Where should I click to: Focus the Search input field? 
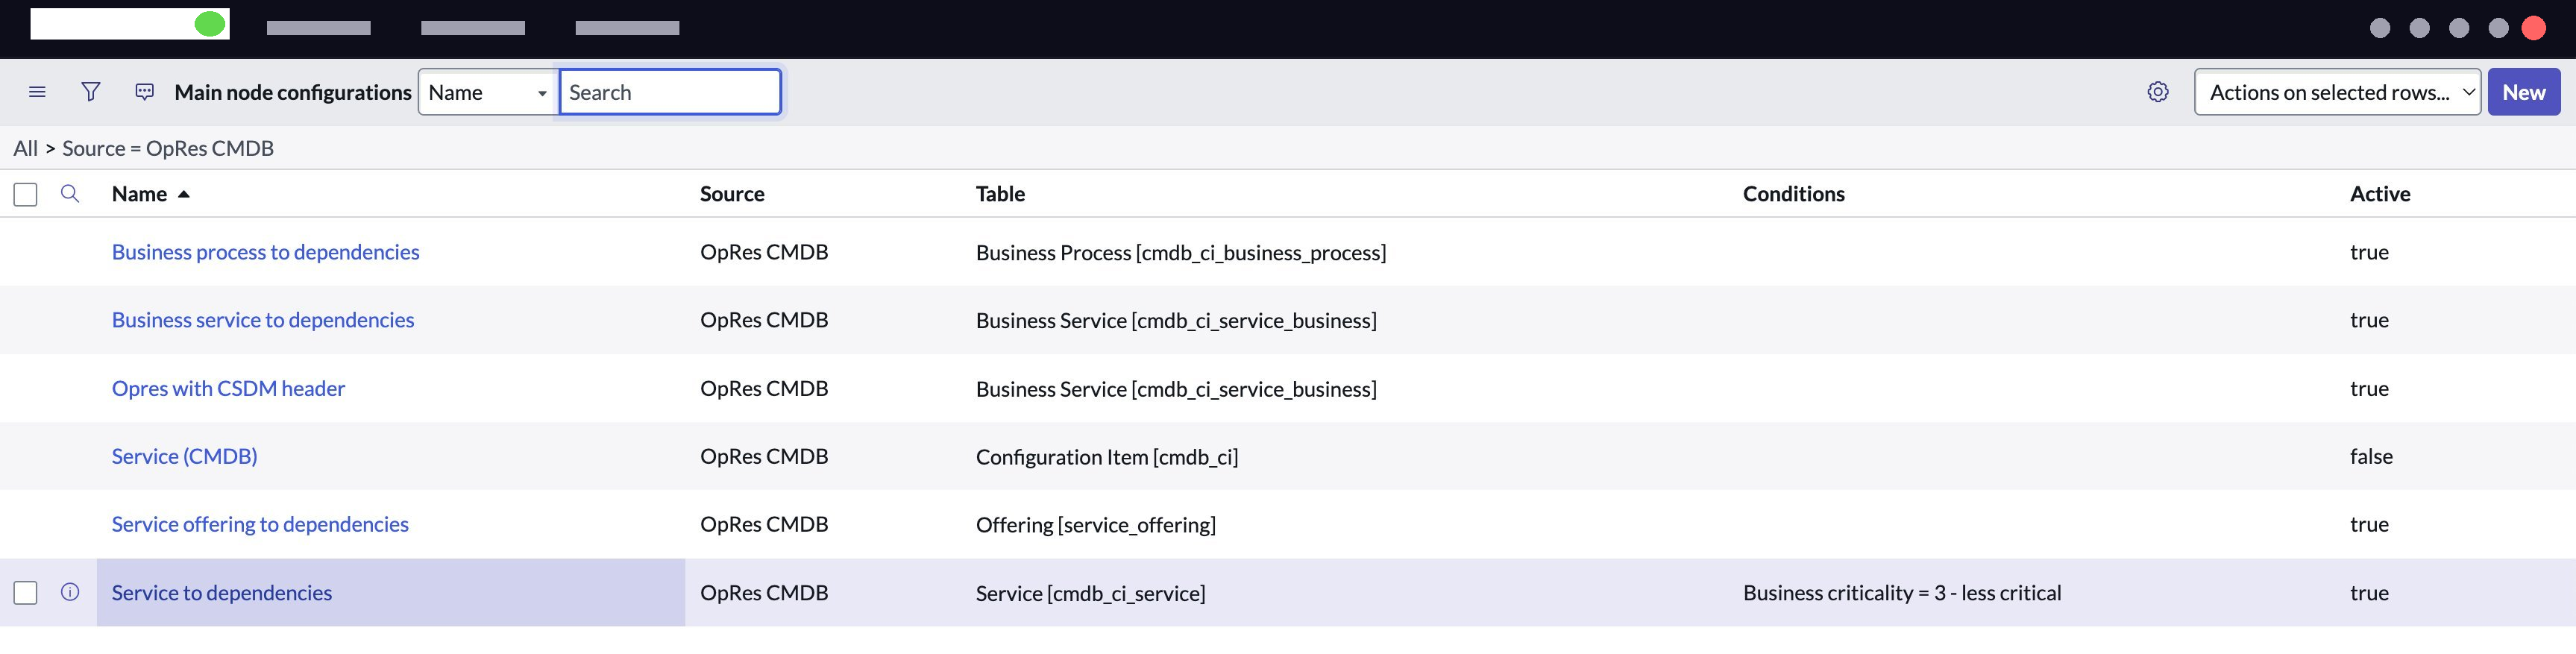pos(670,92)
